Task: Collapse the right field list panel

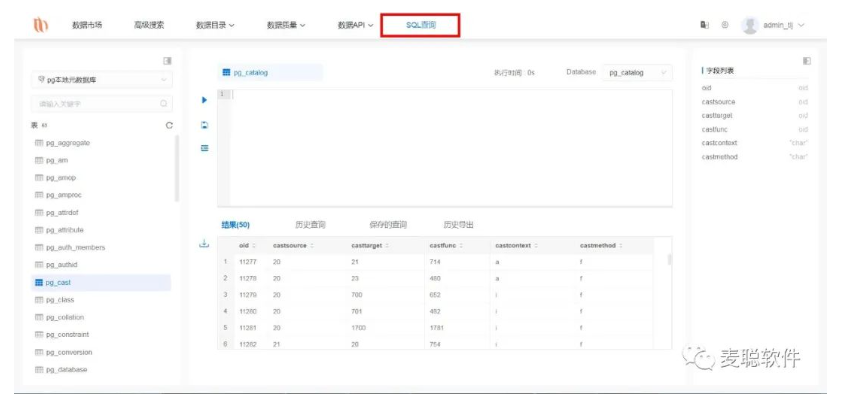Action: click(x=806, y=61)
